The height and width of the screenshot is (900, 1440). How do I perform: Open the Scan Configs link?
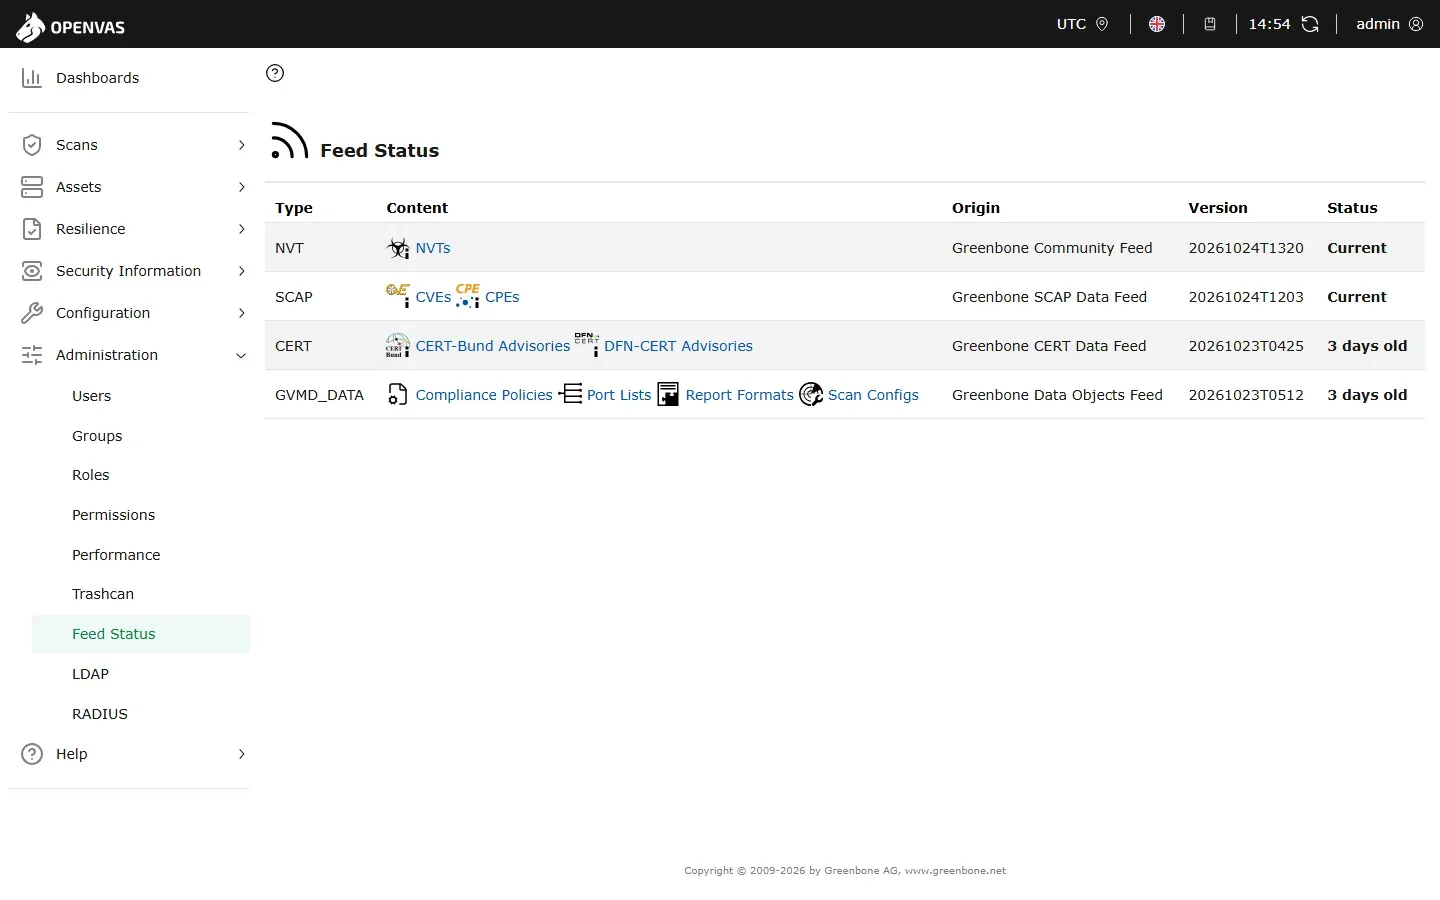(873, 395)
